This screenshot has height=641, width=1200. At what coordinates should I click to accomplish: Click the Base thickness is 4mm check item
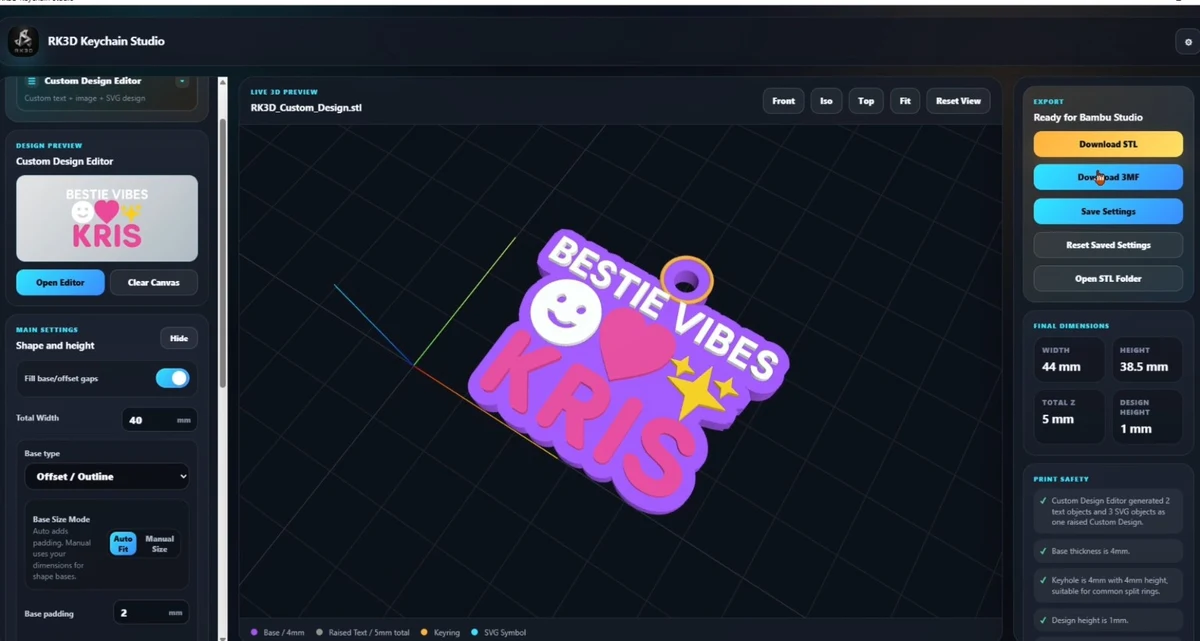point(1108,551)
